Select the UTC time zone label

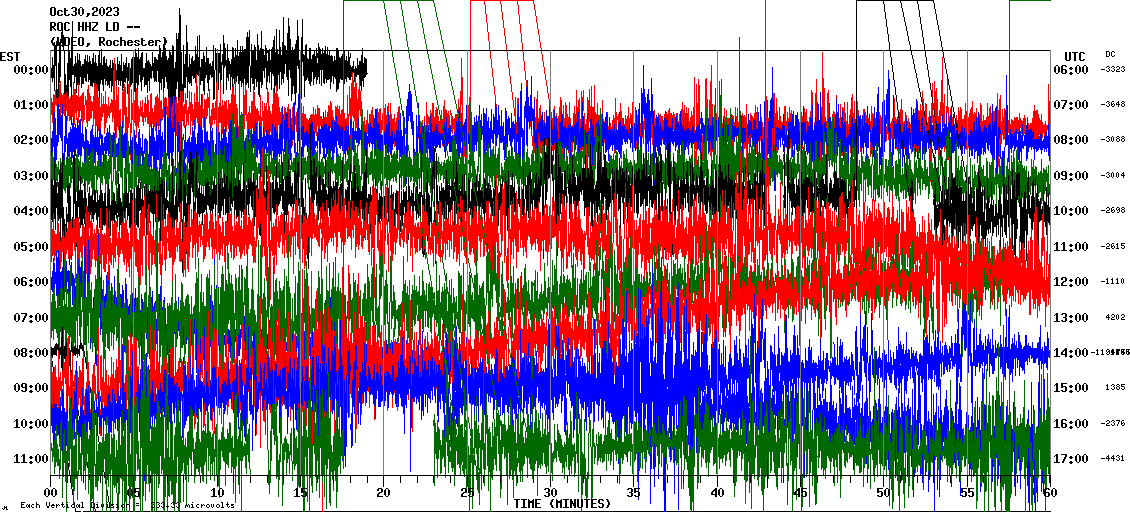click(x=1075, y=56)
